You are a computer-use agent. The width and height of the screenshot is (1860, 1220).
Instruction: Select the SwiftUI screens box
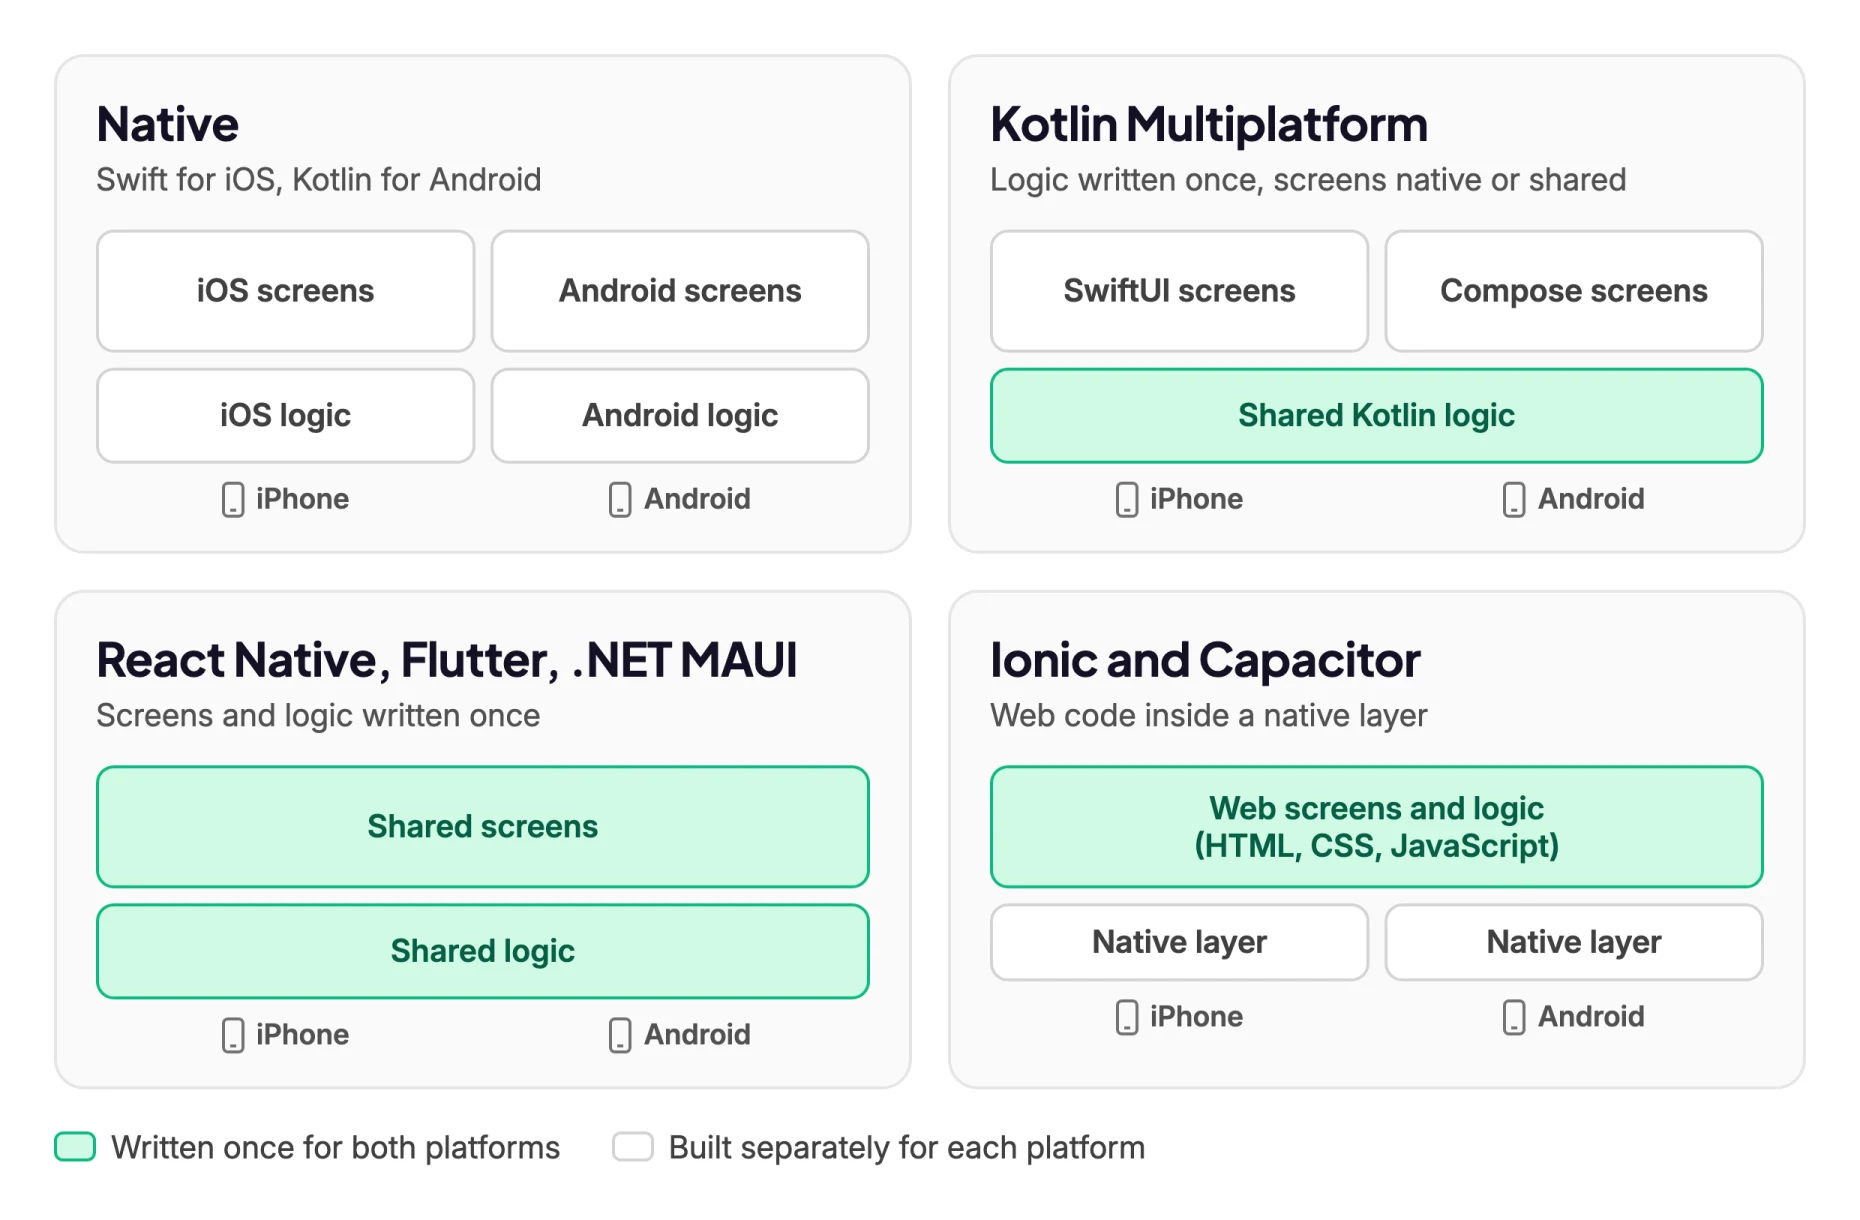click(1180, 291)
